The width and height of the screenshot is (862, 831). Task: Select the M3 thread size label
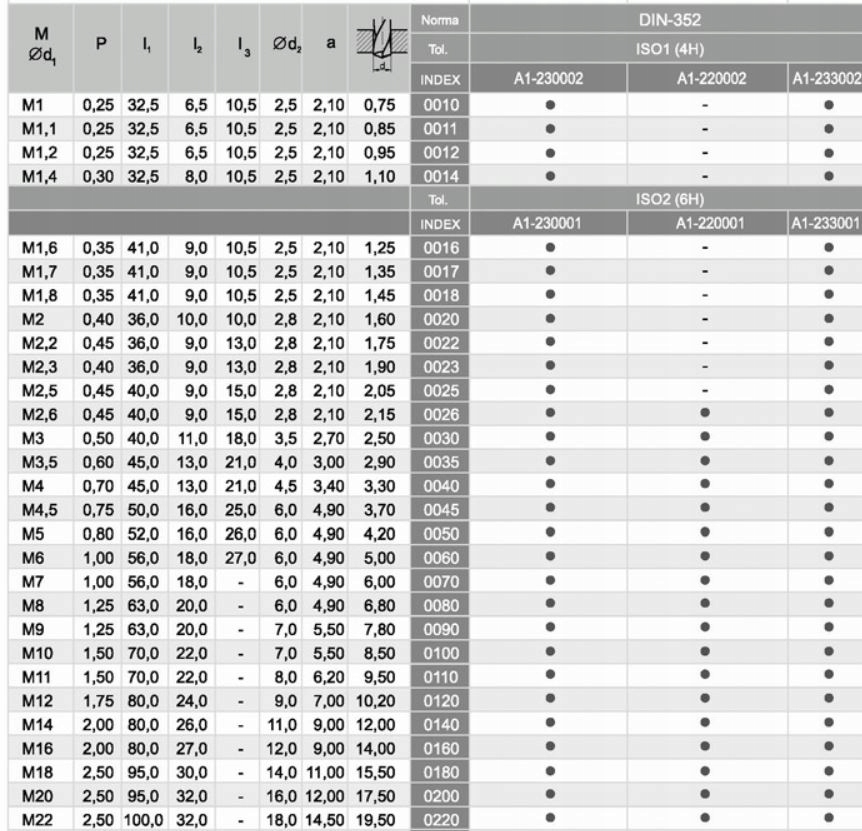32,439
